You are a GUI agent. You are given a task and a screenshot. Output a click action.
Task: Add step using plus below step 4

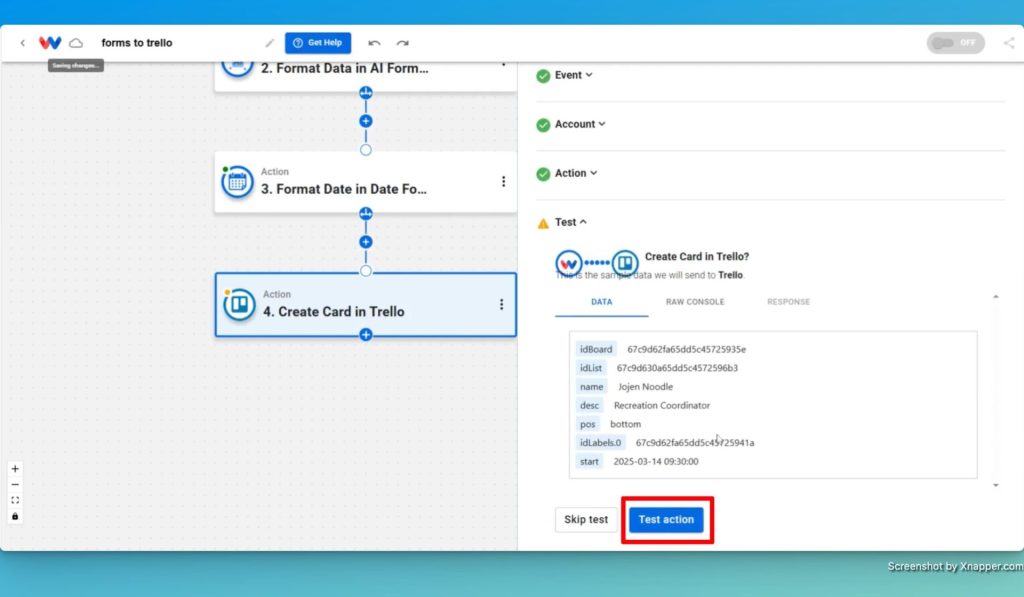366,334
